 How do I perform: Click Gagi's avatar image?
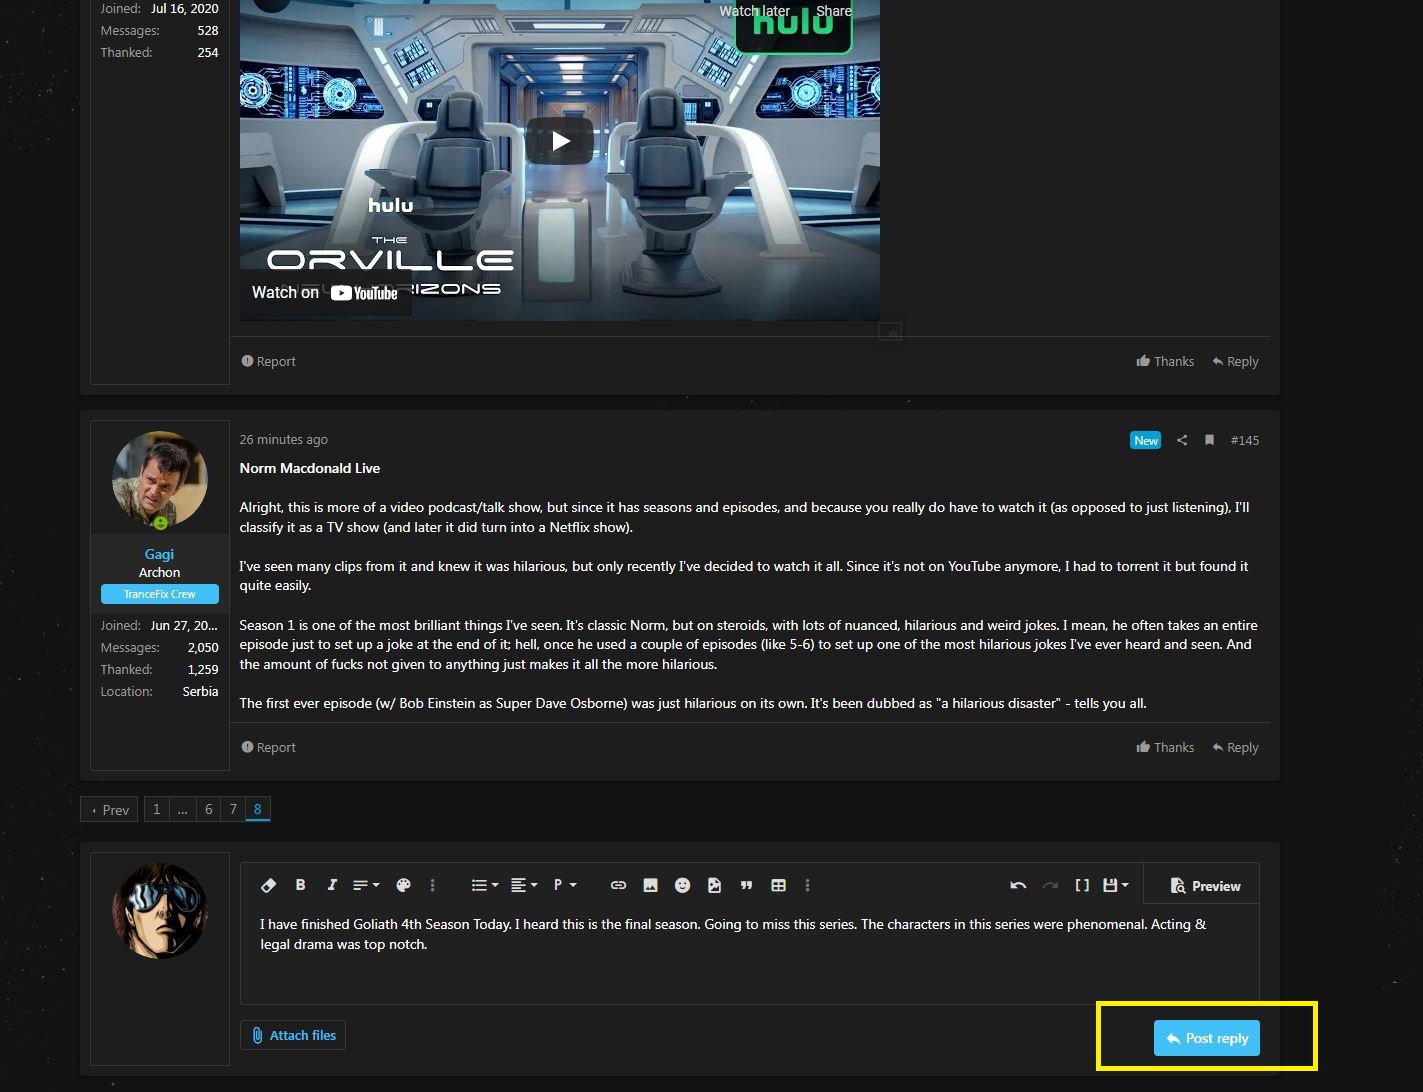coord(160,480)
